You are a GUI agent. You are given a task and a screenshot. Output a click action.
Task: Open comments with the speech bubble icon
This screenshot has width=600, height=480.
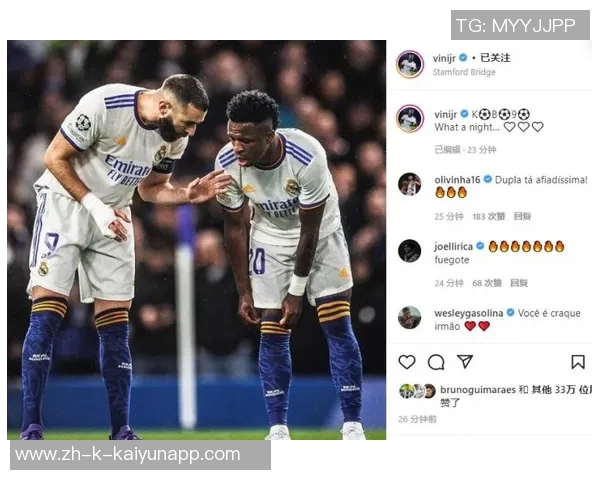436,362
